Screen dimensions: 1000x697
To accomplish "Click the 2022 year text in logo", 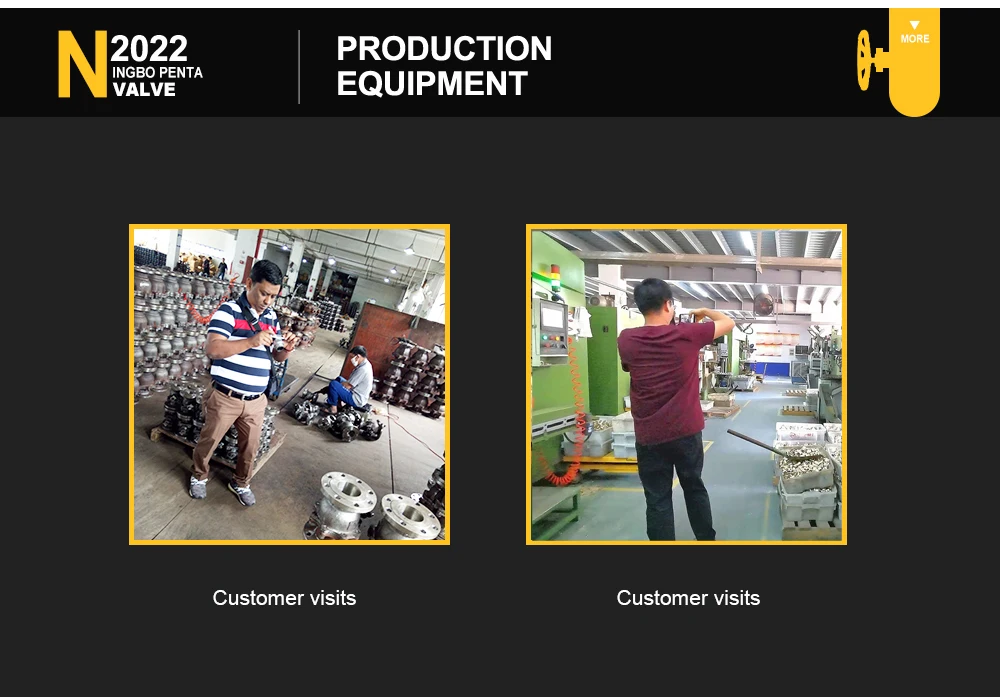I will (x=149, y=48).
